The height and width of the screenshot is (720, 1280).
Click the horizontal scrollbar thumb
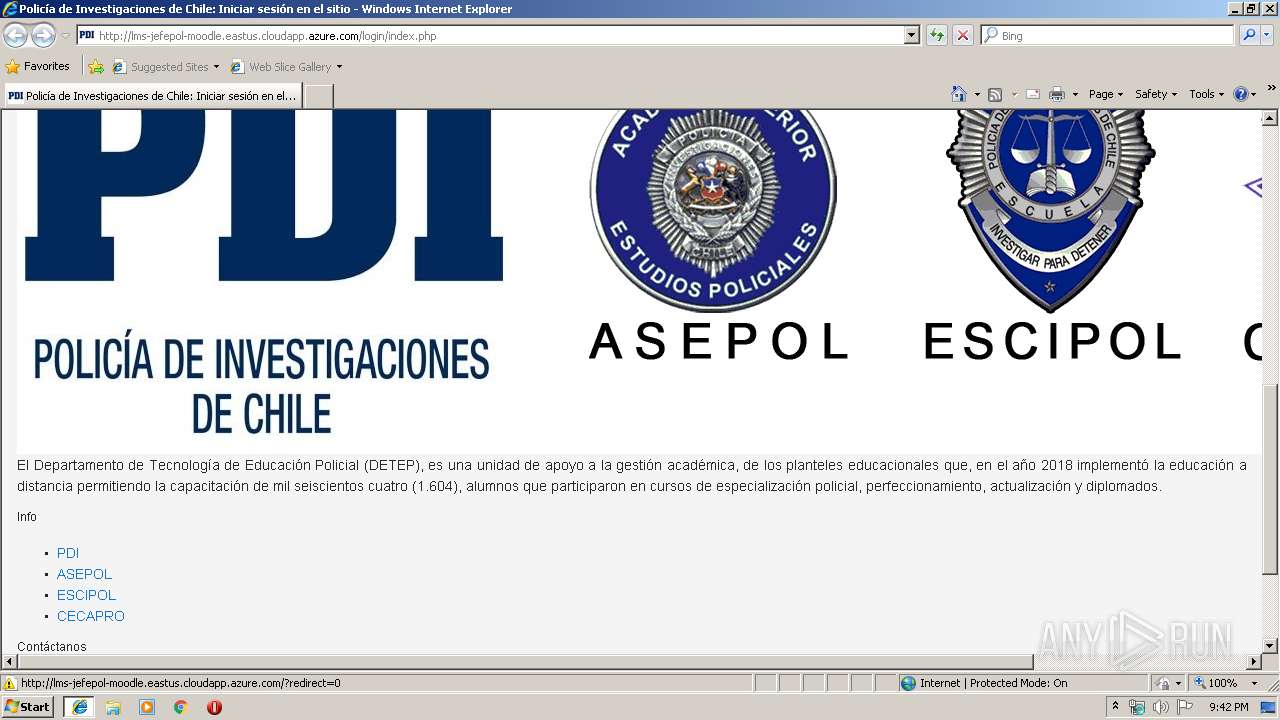point(526,662)
